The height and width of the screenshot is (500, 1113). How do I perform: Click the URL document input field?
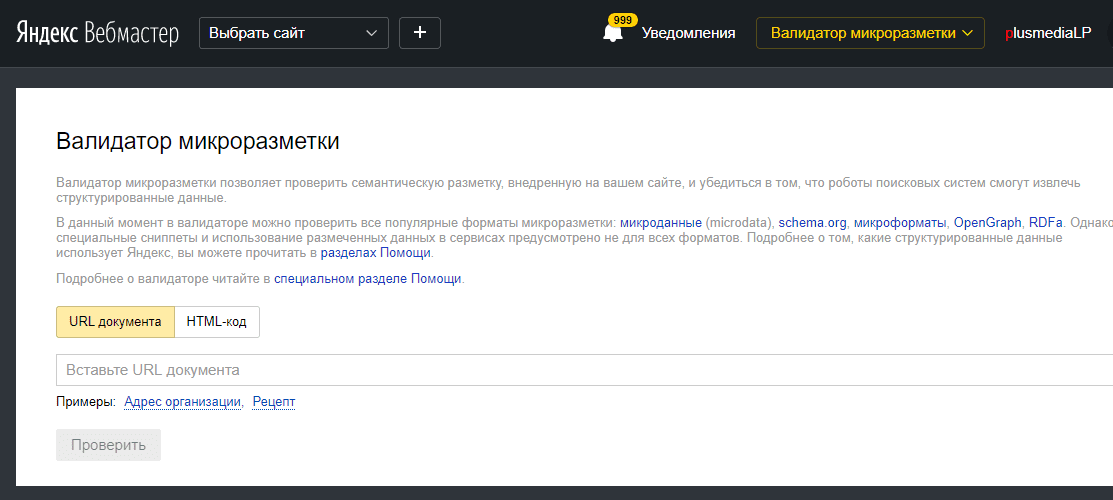tap(584, 370)
